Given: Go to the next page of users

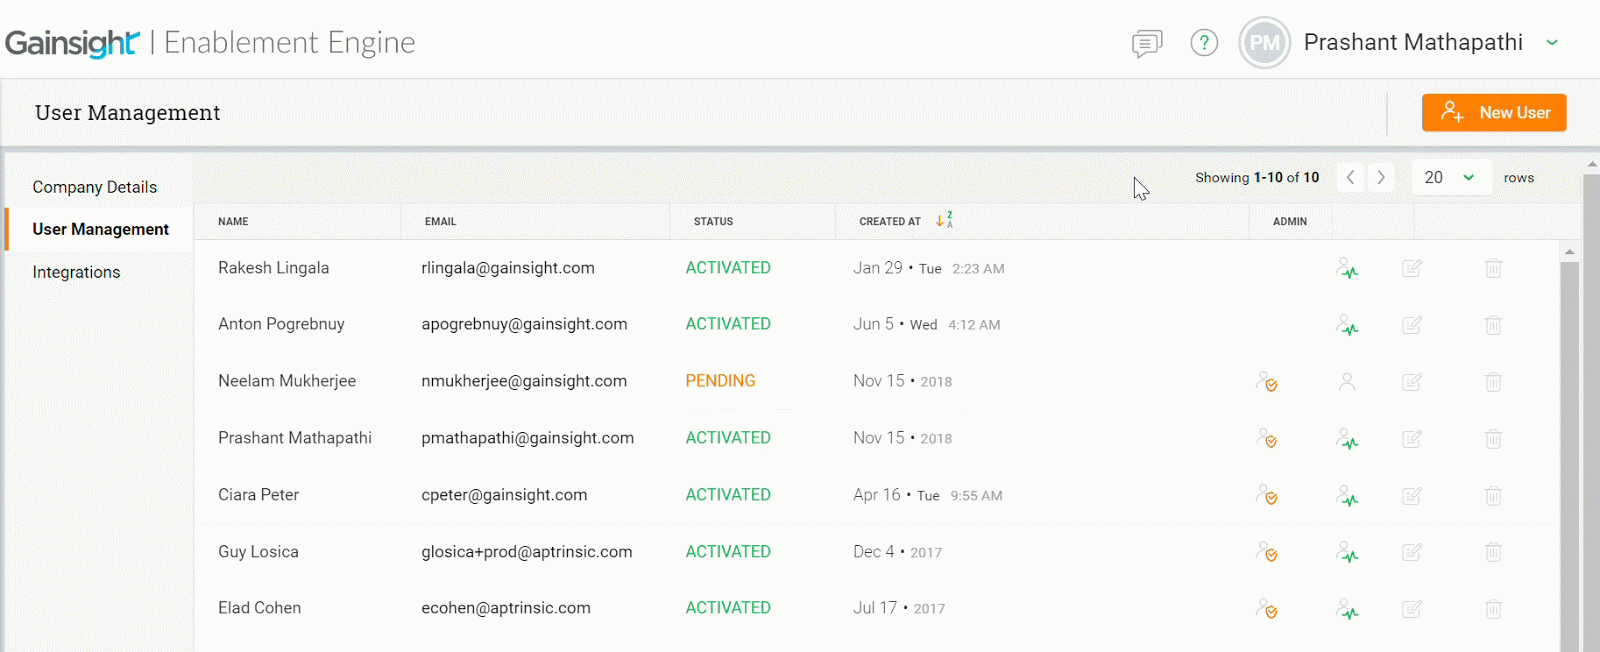Looking at the screenshot, I should 1381,177.
